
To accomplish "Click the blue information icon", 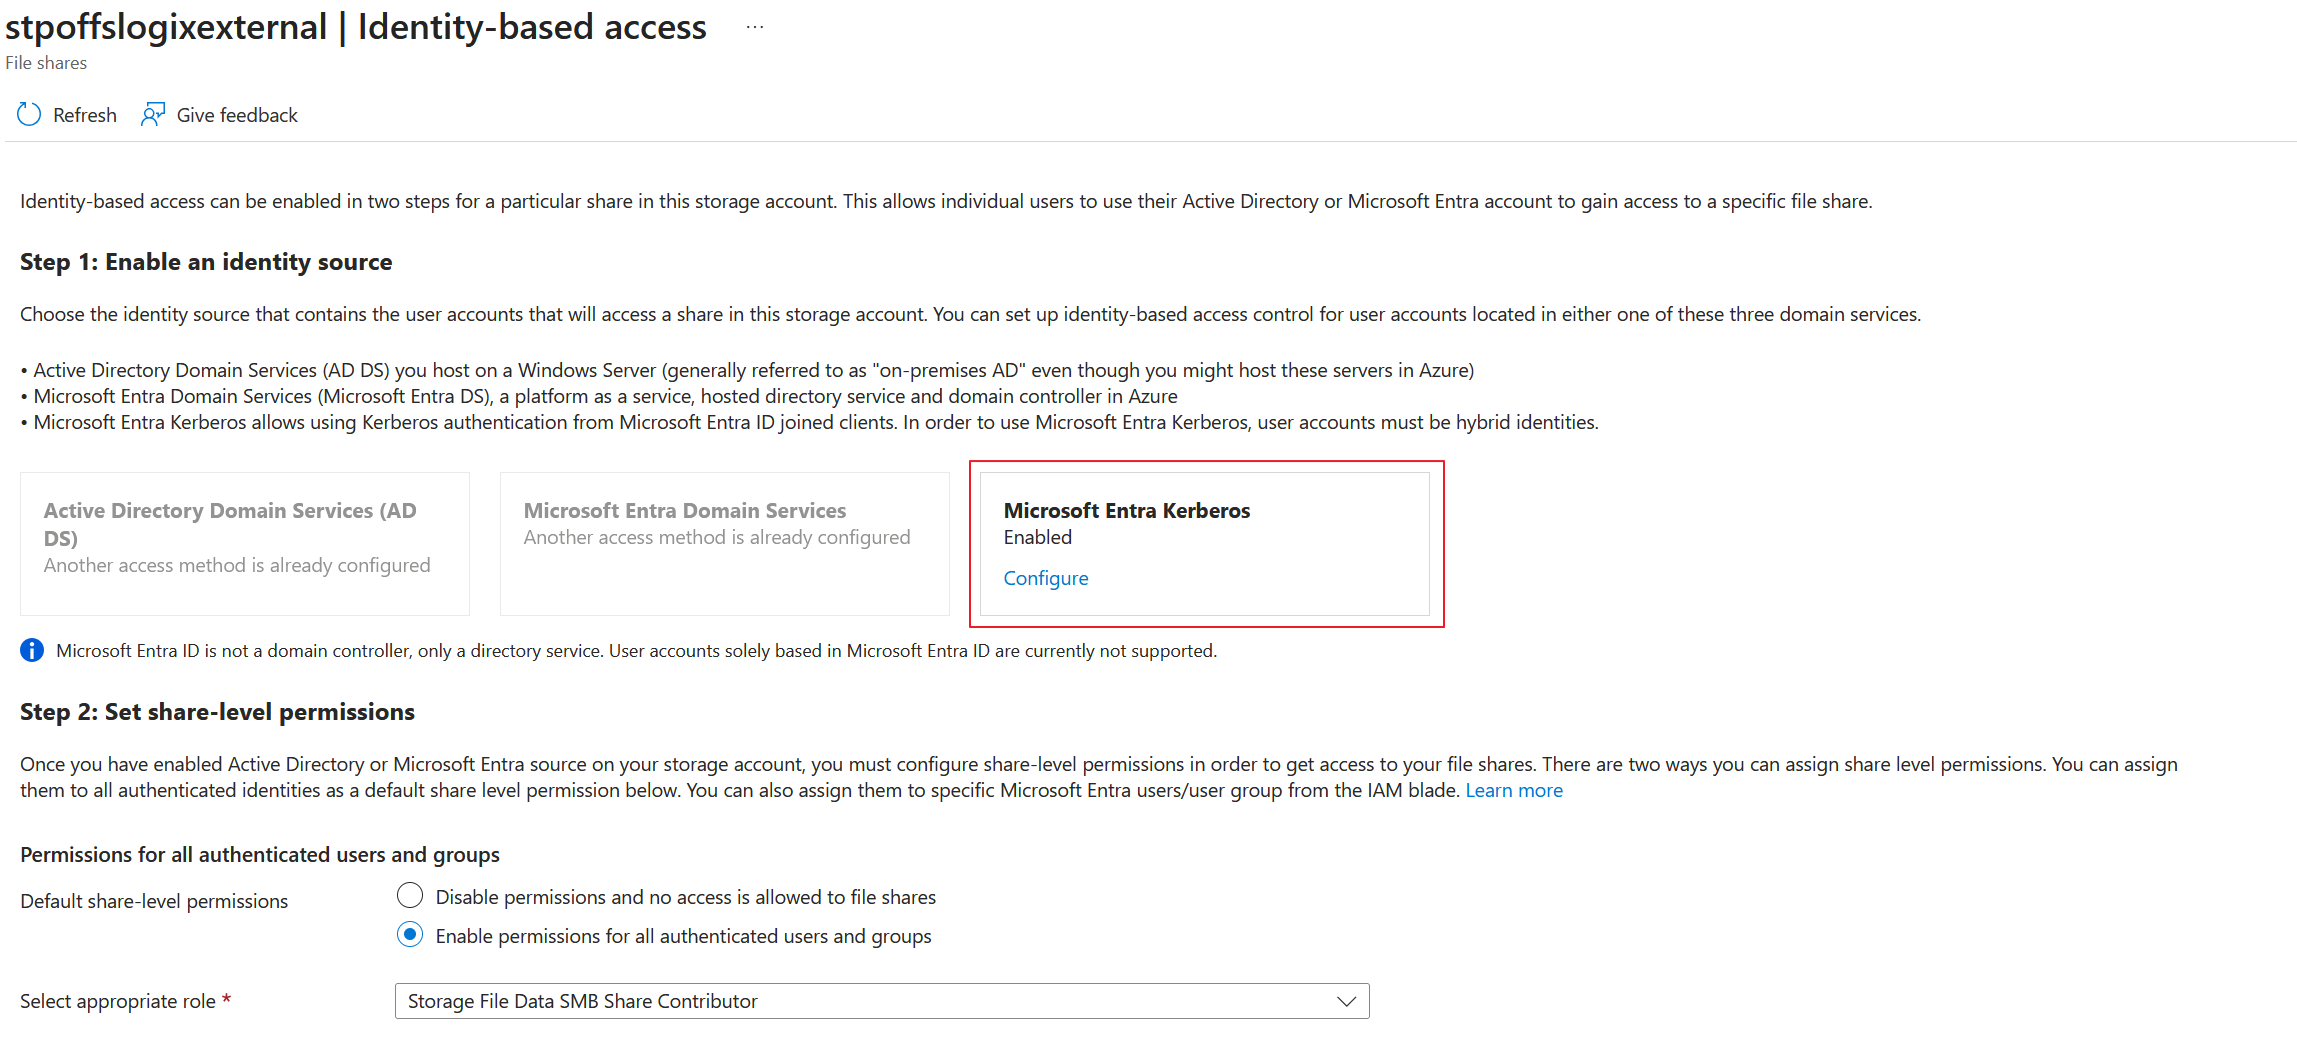I will (x=32, y=651).
